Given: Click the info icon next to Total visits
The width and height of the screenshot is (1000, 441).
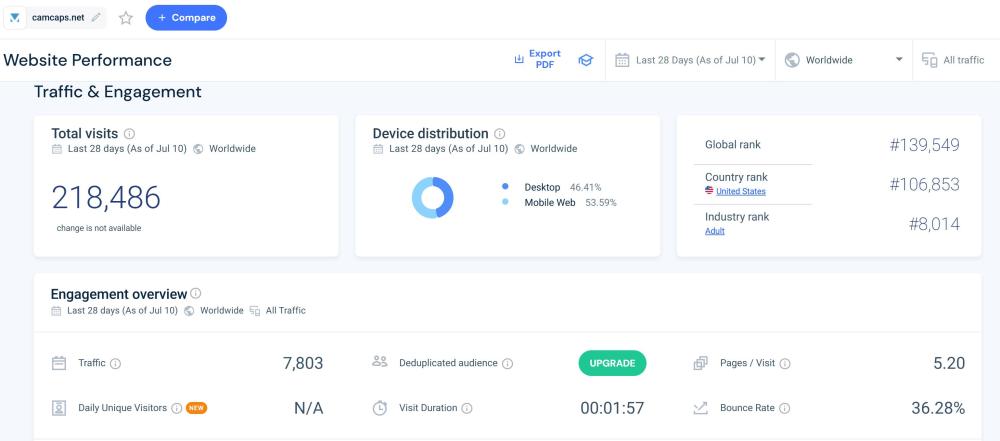Looking at the screenshot, I should click(130, 134).
